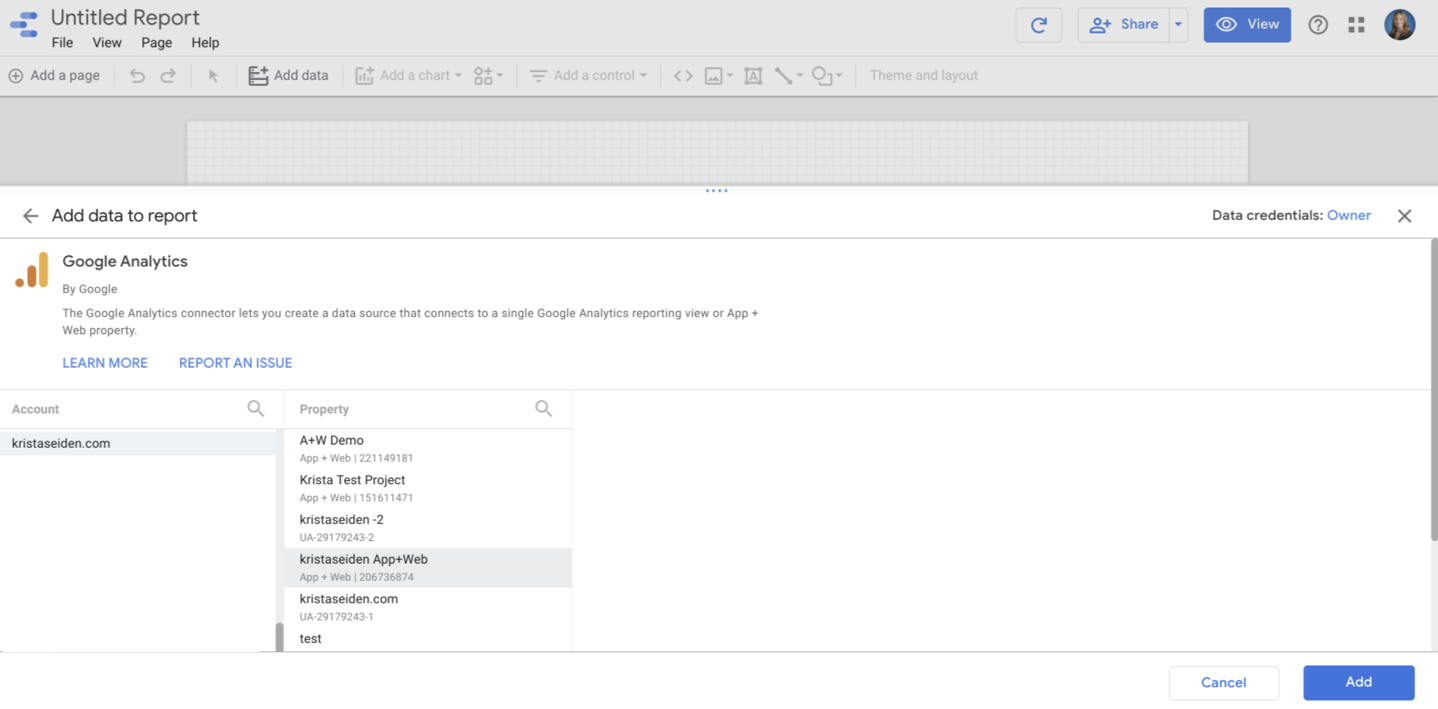Expand the image insert dropdown arrow
Screen dimensions: 1438x709
click(x=730, y=75)
